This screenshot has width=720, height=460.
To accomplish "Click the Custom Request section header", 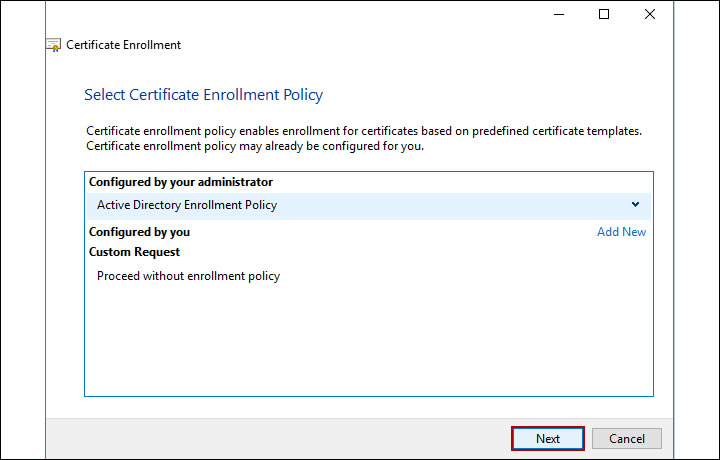I will pyautogui.click(x=134, y=252).
